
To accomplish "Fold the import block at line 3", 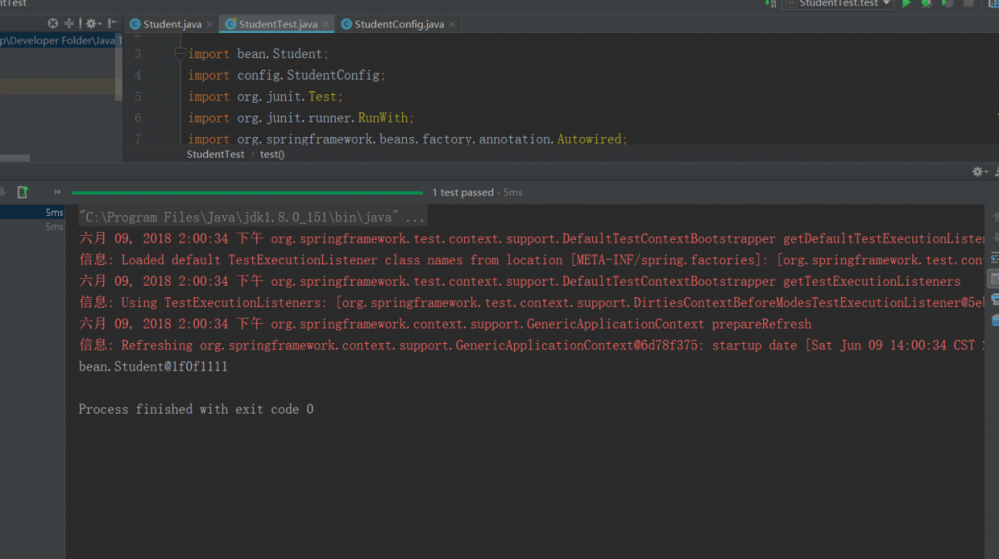I will pyautogui.click(x=180, y=54).
